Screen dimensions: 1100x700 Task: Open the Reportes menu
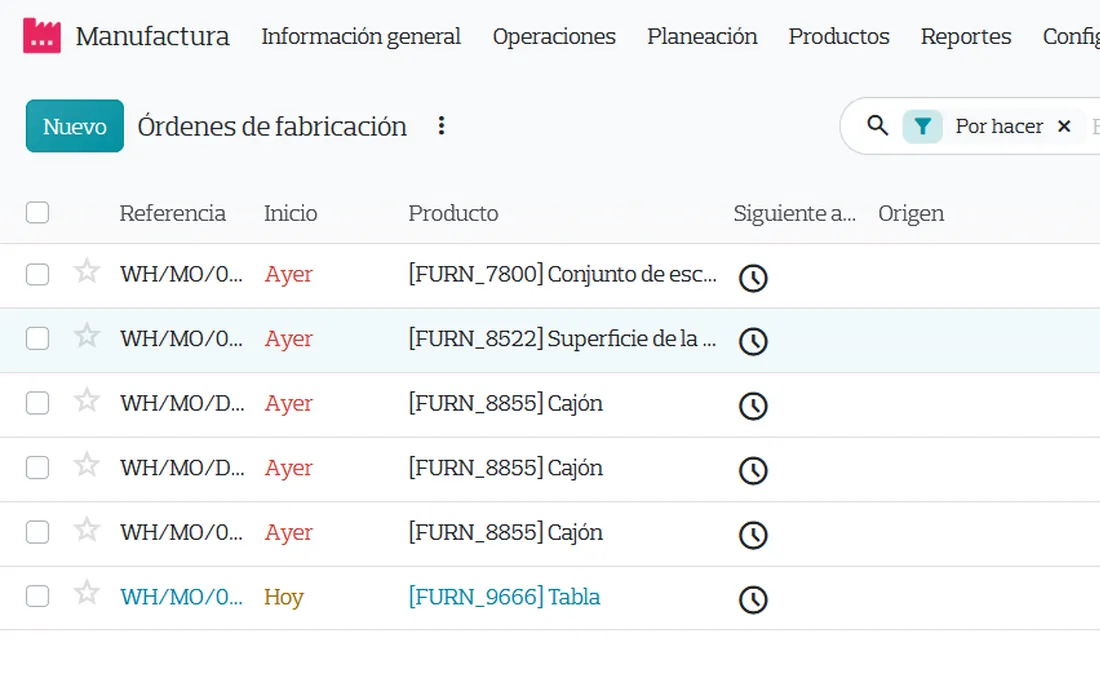pyautogui.click(x=965, y=36)
